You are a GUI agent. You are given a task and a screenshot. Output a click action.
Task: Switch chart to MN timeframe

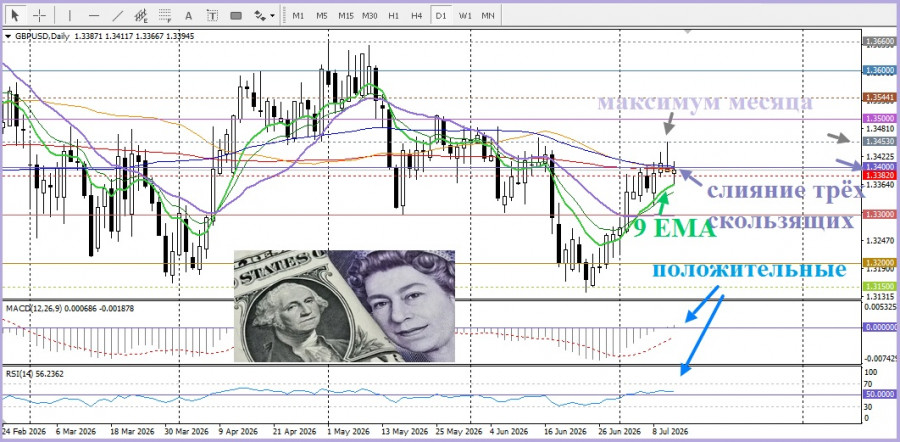[488, 15]
